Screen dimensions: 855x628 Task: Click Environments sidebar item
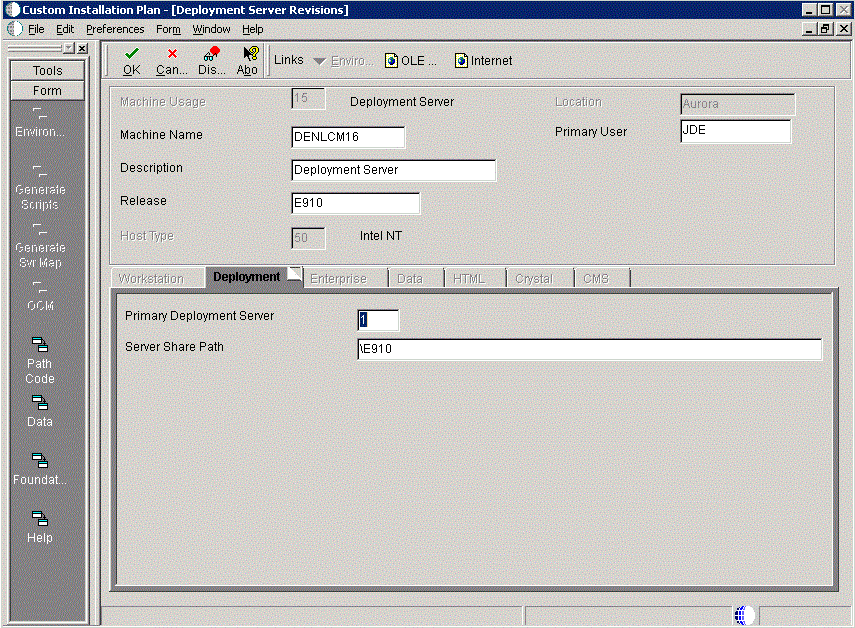[40, 124]
